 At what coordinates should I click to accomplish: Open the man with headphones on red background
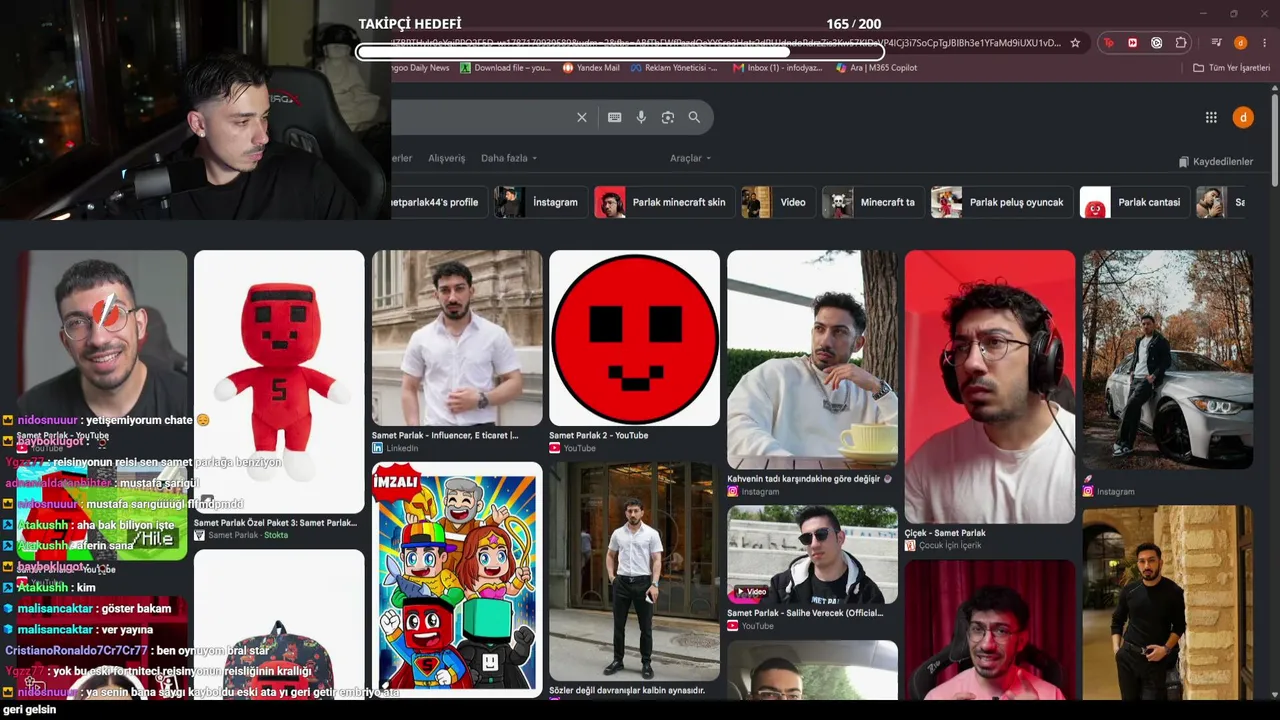(x=990, y=386)
